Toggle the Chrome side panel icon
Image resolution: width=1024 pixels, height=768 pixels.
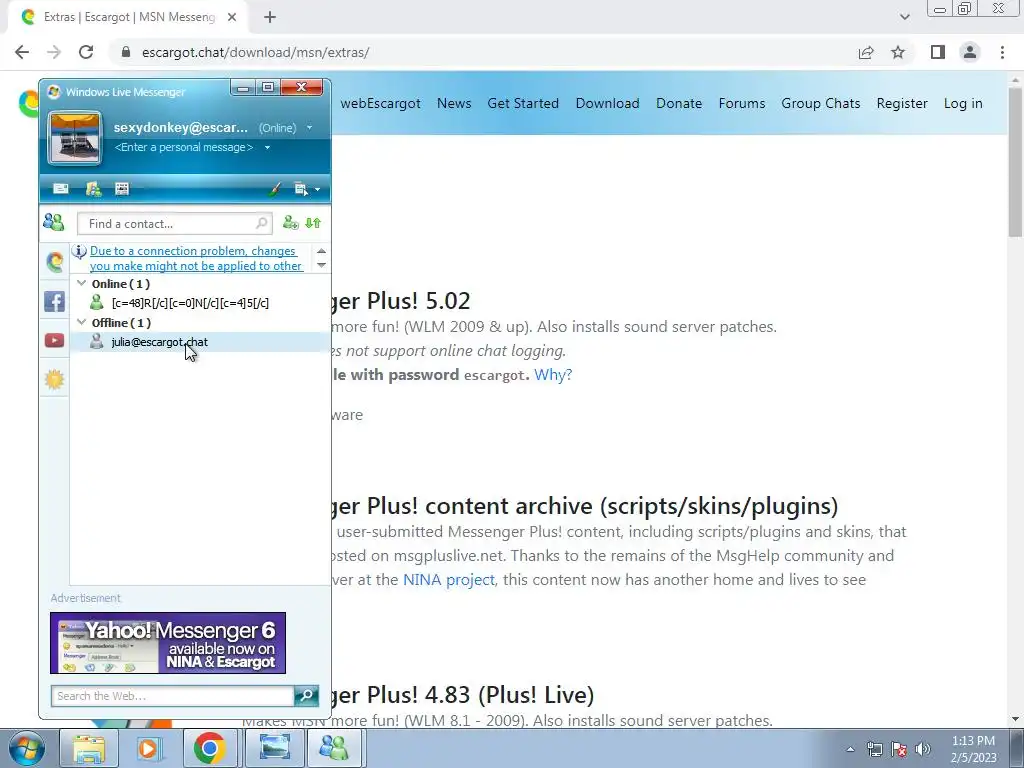coord(938,52)
